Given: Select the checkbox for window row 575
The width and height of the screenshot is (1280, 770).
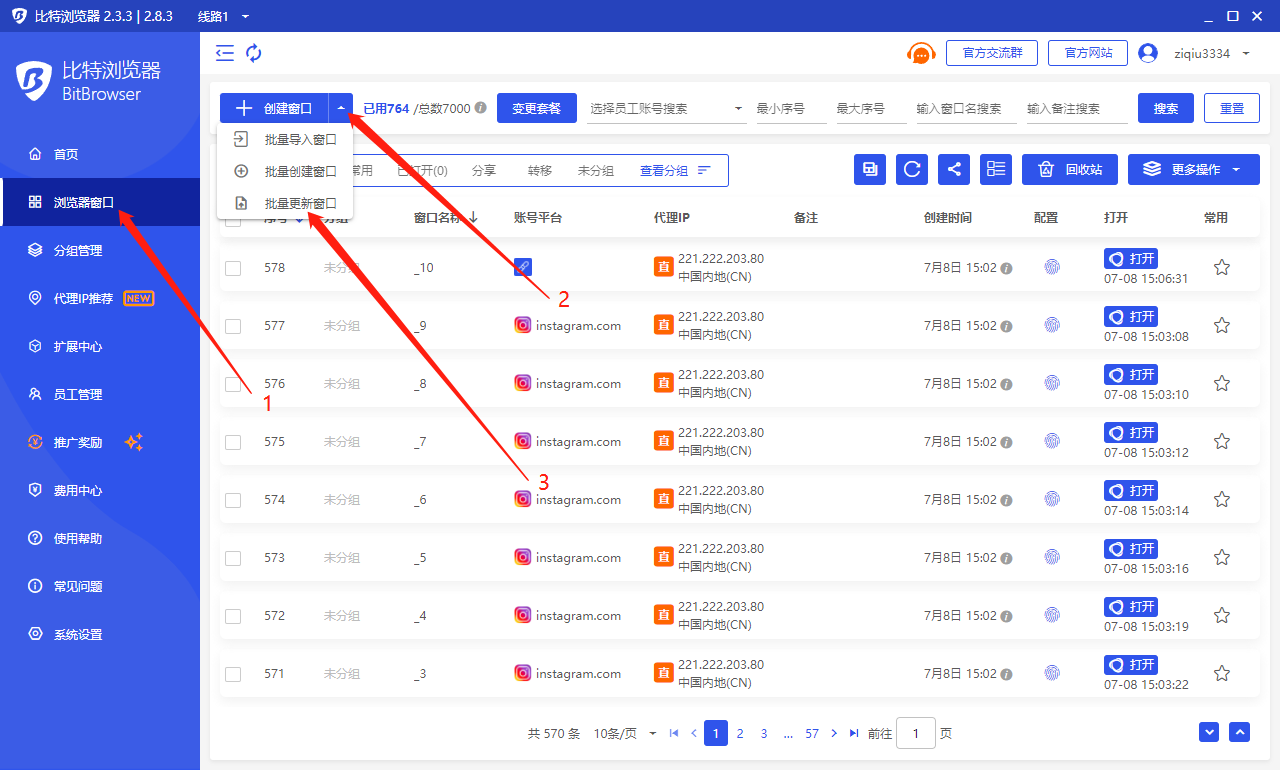Looking at the screenshot, I should coord(233,442).
